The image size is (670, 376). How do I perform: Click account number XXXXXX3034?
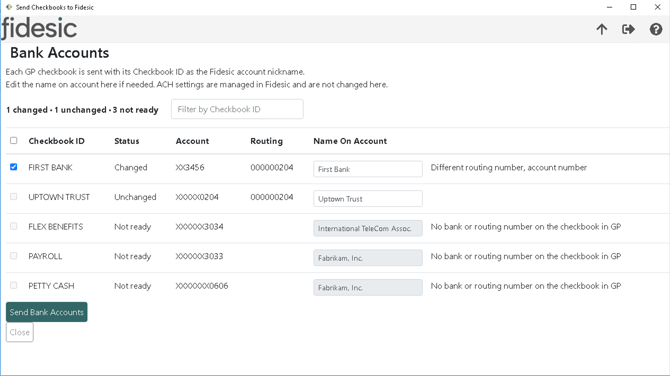(199, 226)
